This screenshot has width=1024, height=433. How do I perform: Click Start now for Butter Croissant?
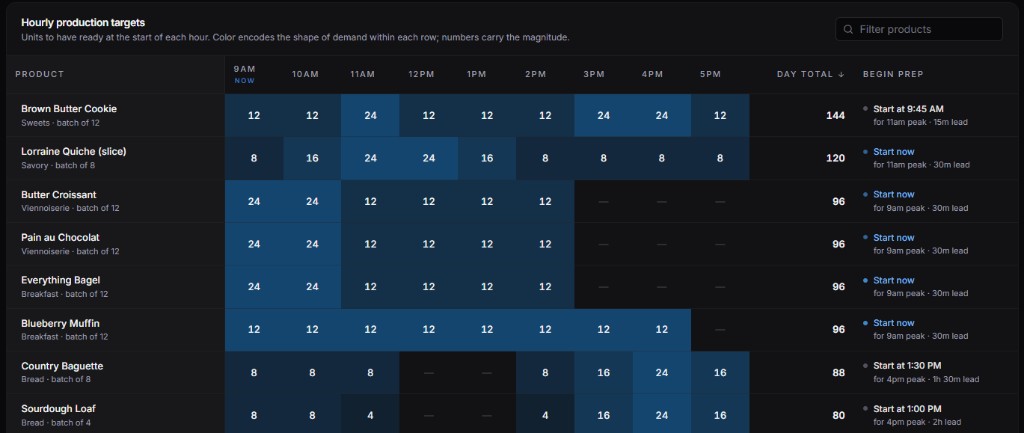tap(893, 195)
